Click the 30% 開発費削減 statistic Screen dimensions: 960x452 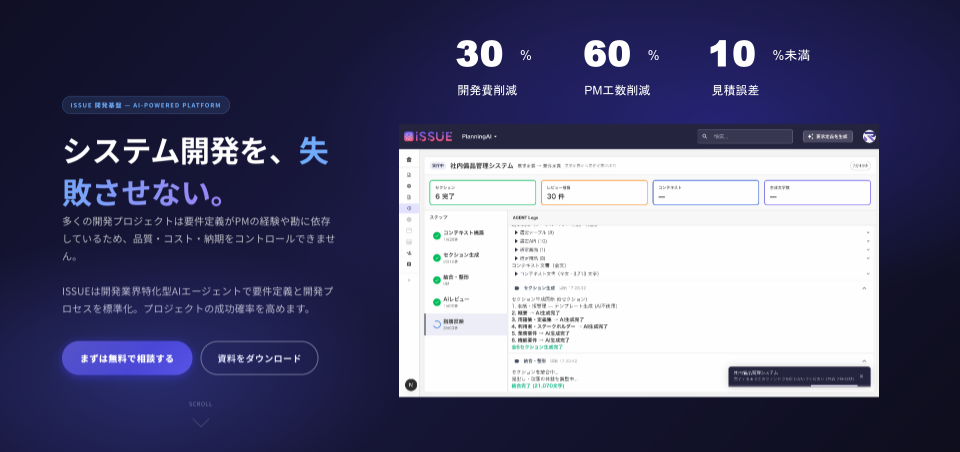(493, 69)
